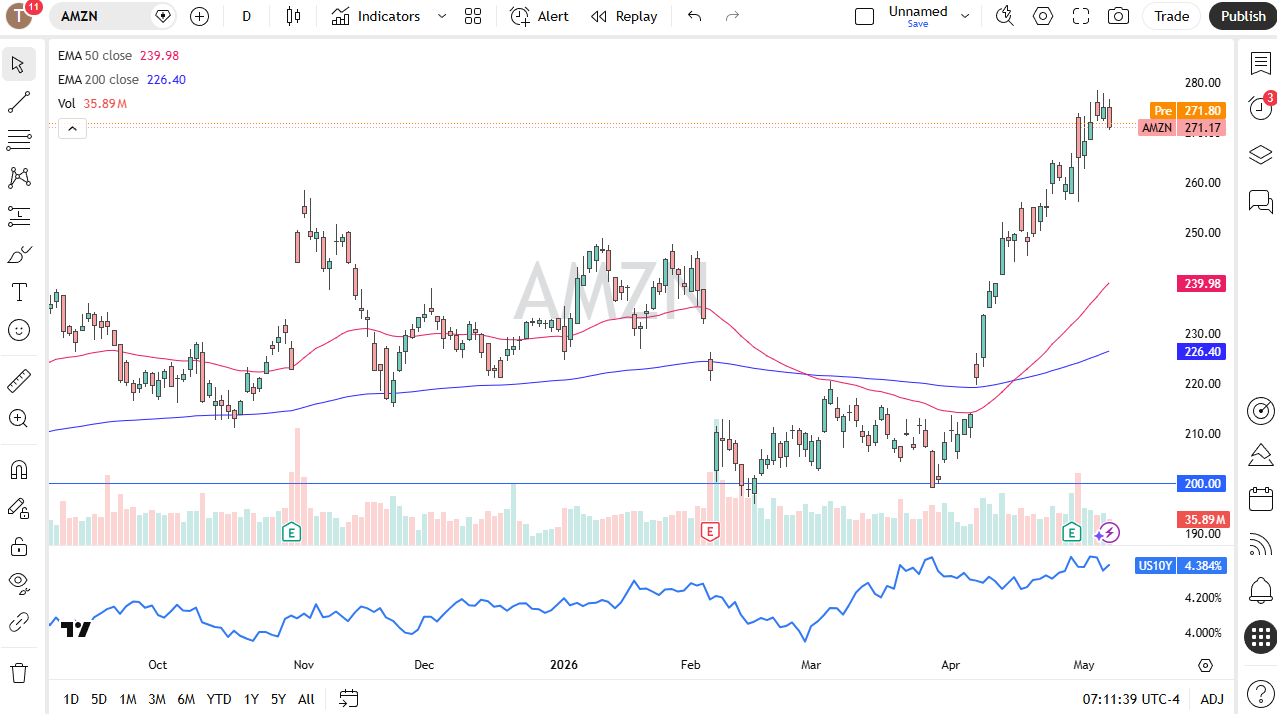Open alerts panel with clock icon
This screenshot has width=1277, height=714.
[1260, 109]
